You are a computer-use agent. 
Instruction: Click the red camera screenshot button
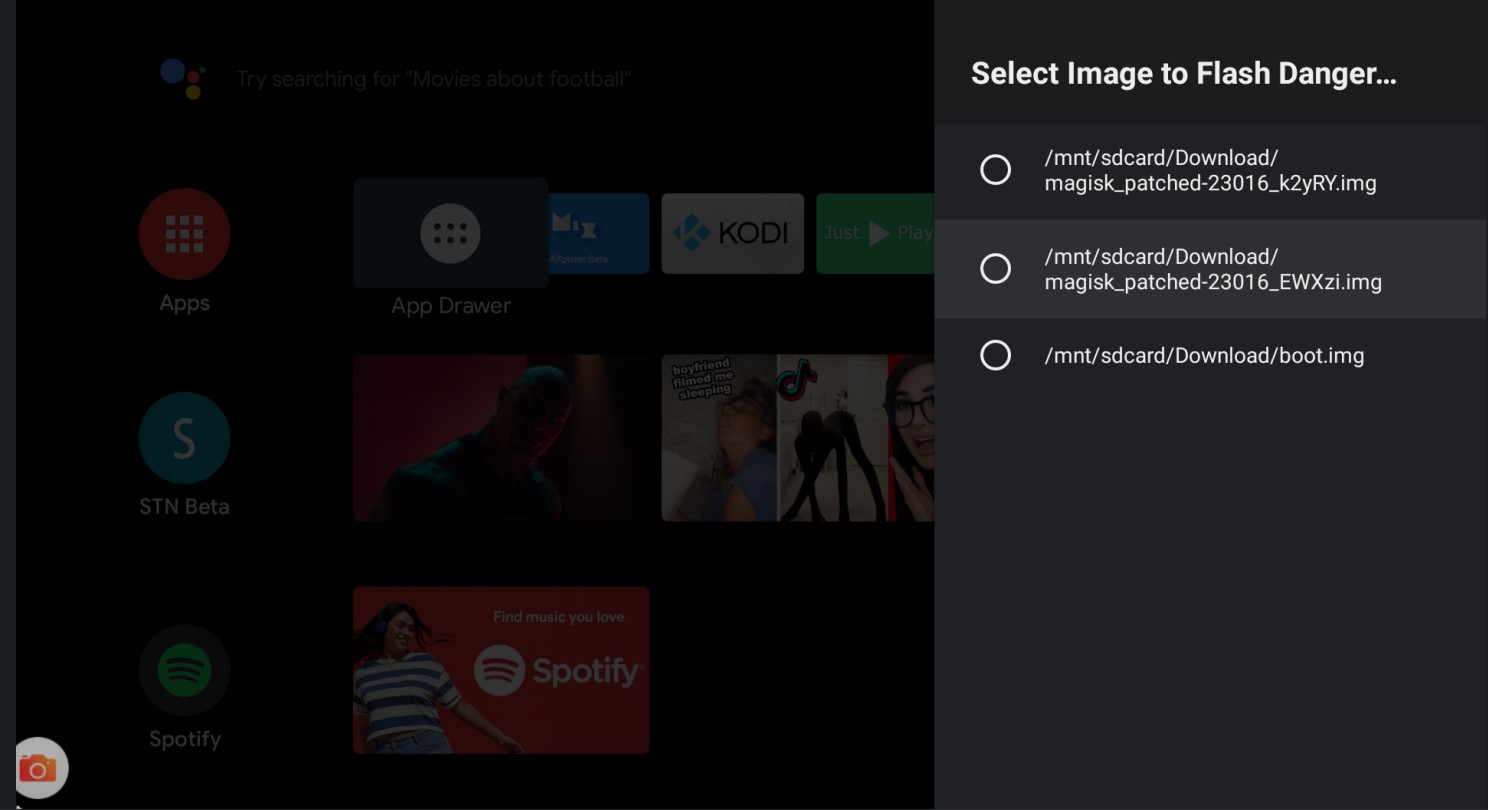pyautogui.click(x=40, y=768)
